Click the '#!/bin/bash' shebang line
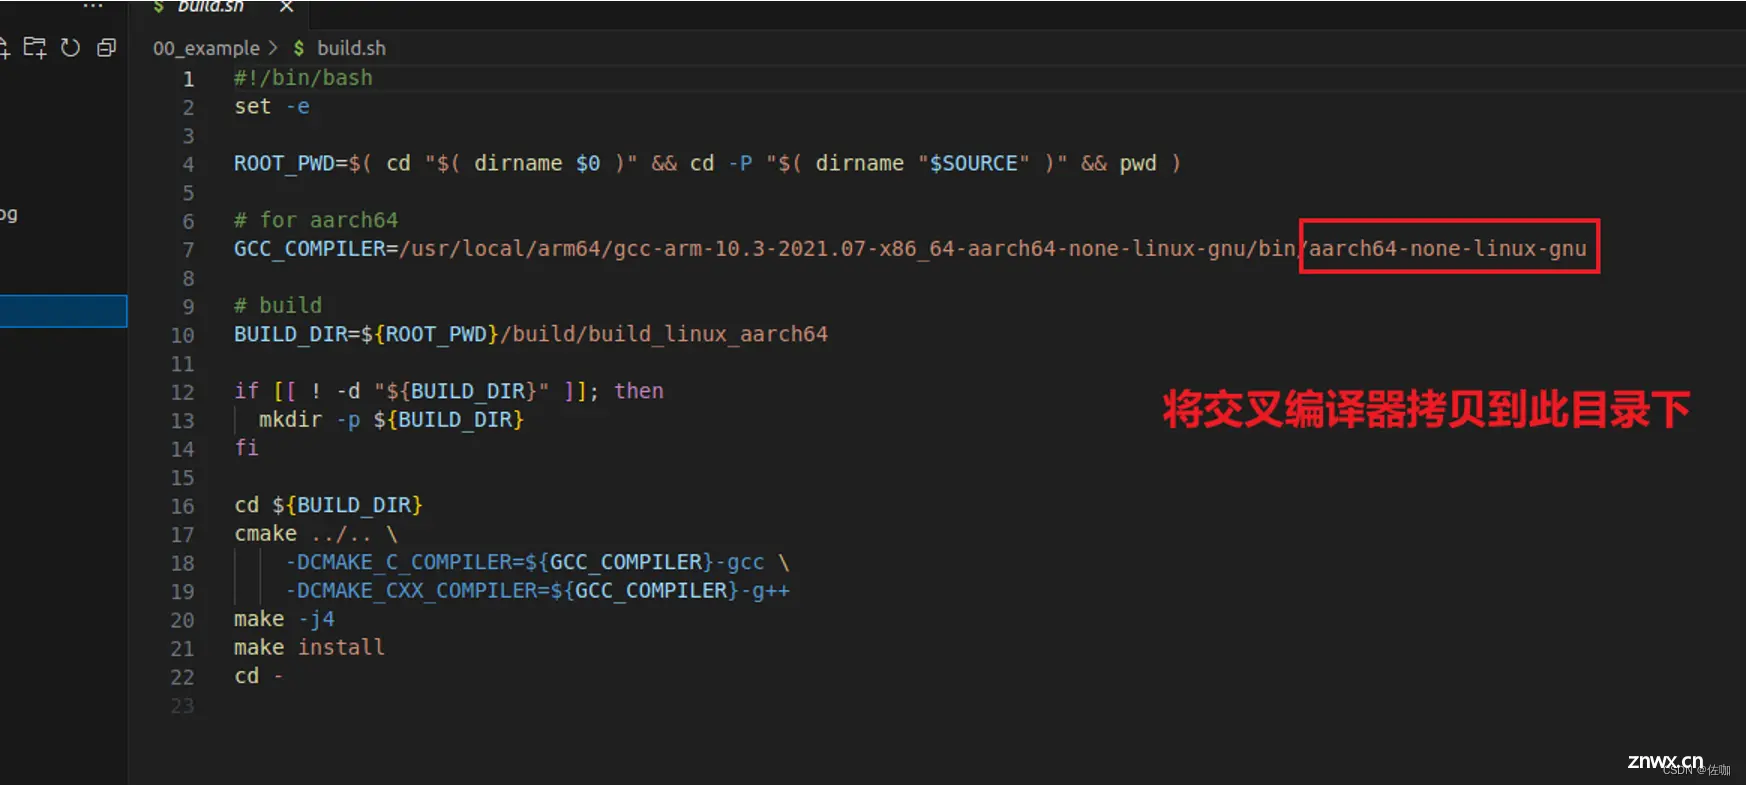This screenshot has width=1746, height=786. pyautogui.click(x=303, y=78)
